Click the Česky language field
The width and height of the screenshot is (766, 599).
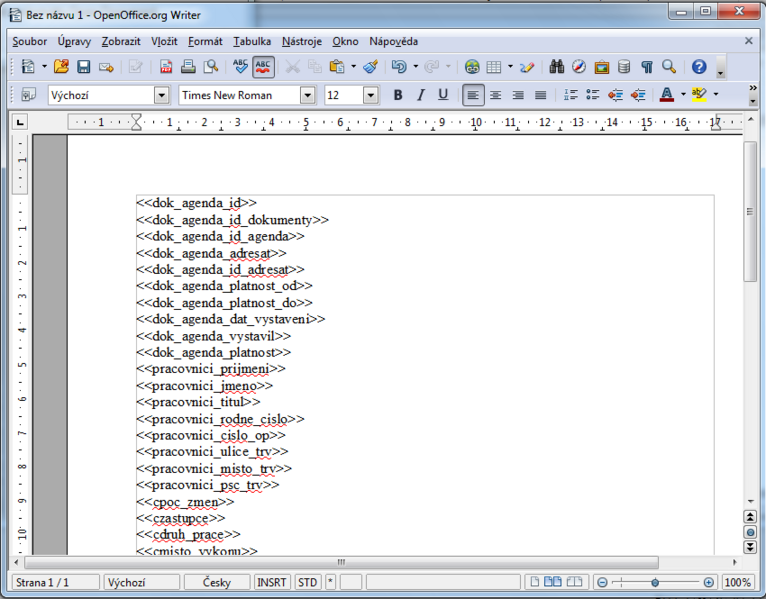click(x=217, y=582)
